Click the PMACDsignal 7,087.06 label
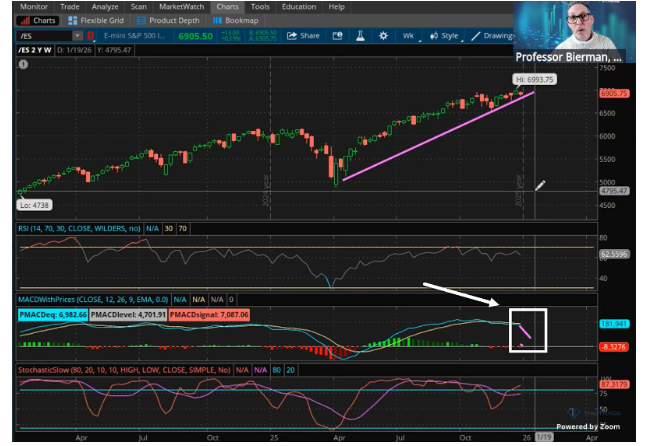 [209, 315]
